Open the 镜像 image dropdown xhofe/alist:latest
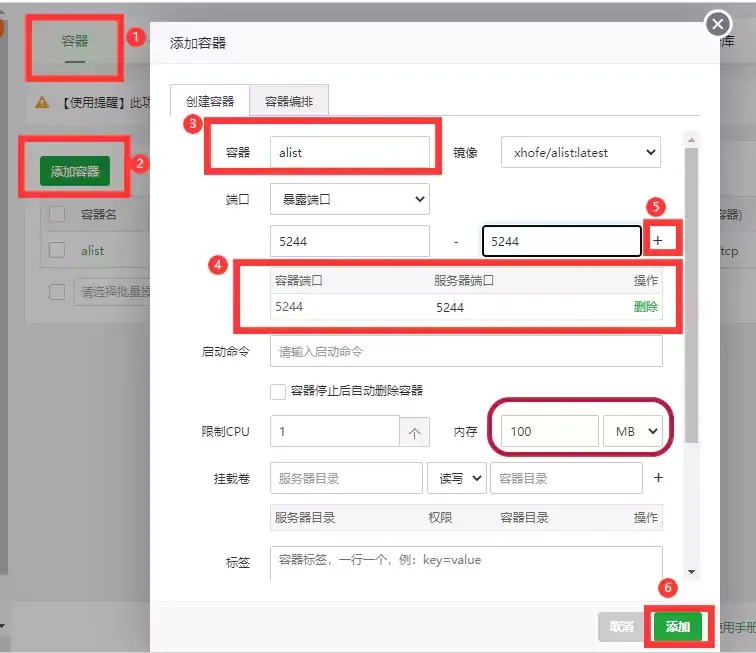 tap(581, 152)
